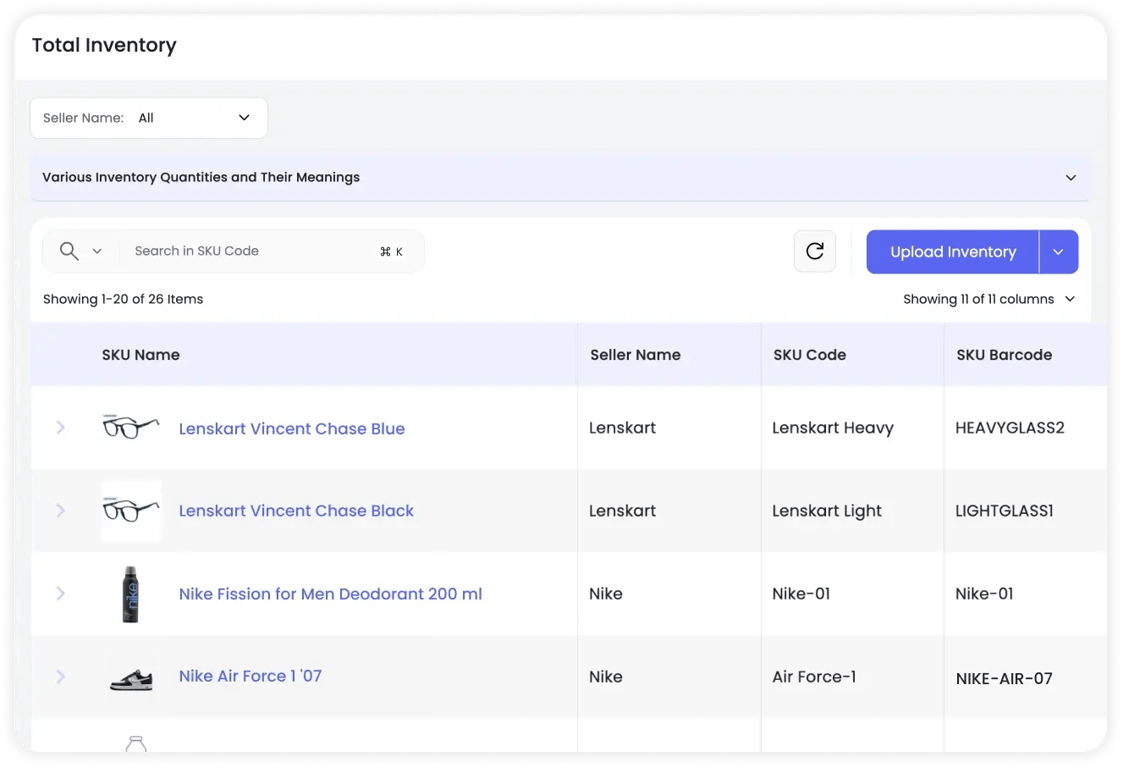
Task: Click the Upload Inventory button
Action: click(x=953, y=251)
